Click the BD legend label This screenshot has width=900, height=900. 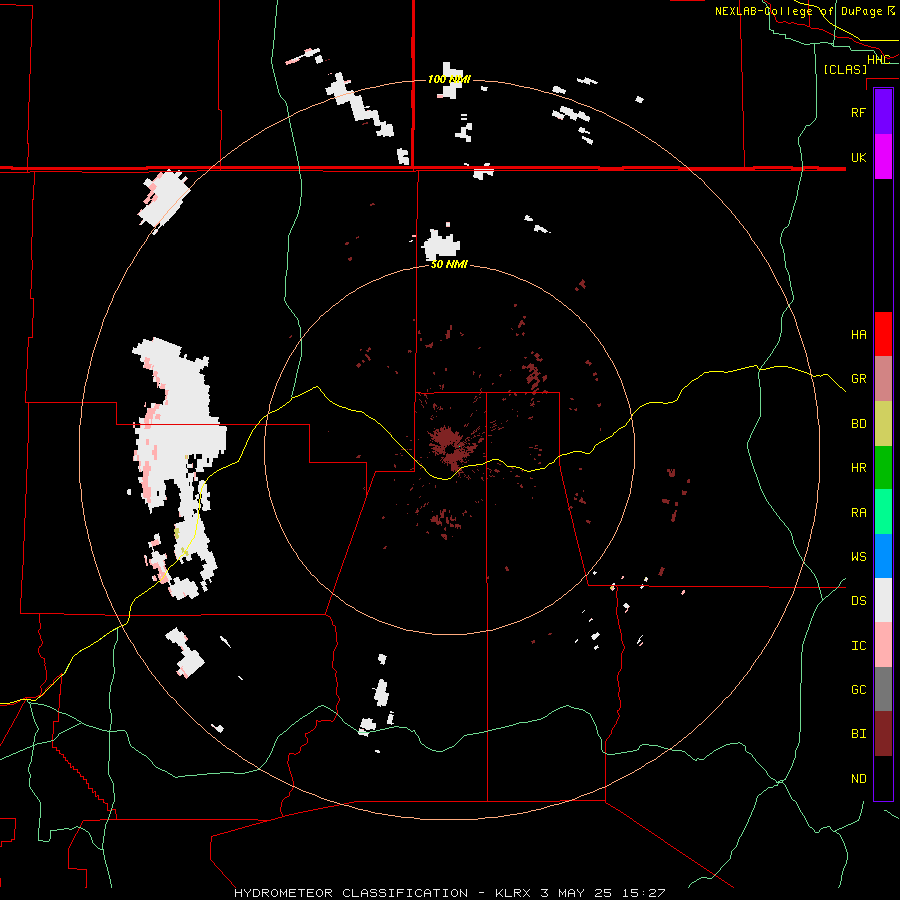[x=858, y=424]
